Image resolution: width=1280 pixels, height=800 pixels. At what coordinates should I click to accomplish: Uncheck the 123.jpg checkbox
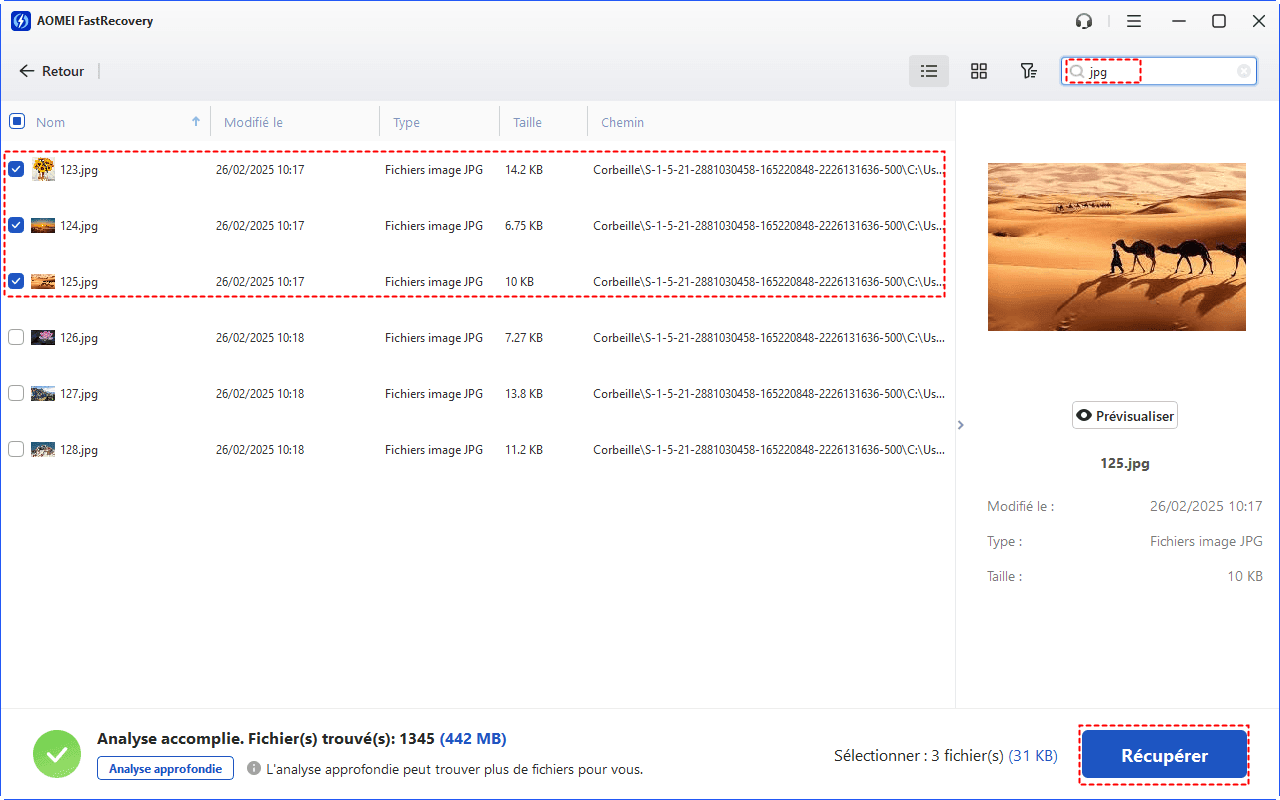(16, 170)
